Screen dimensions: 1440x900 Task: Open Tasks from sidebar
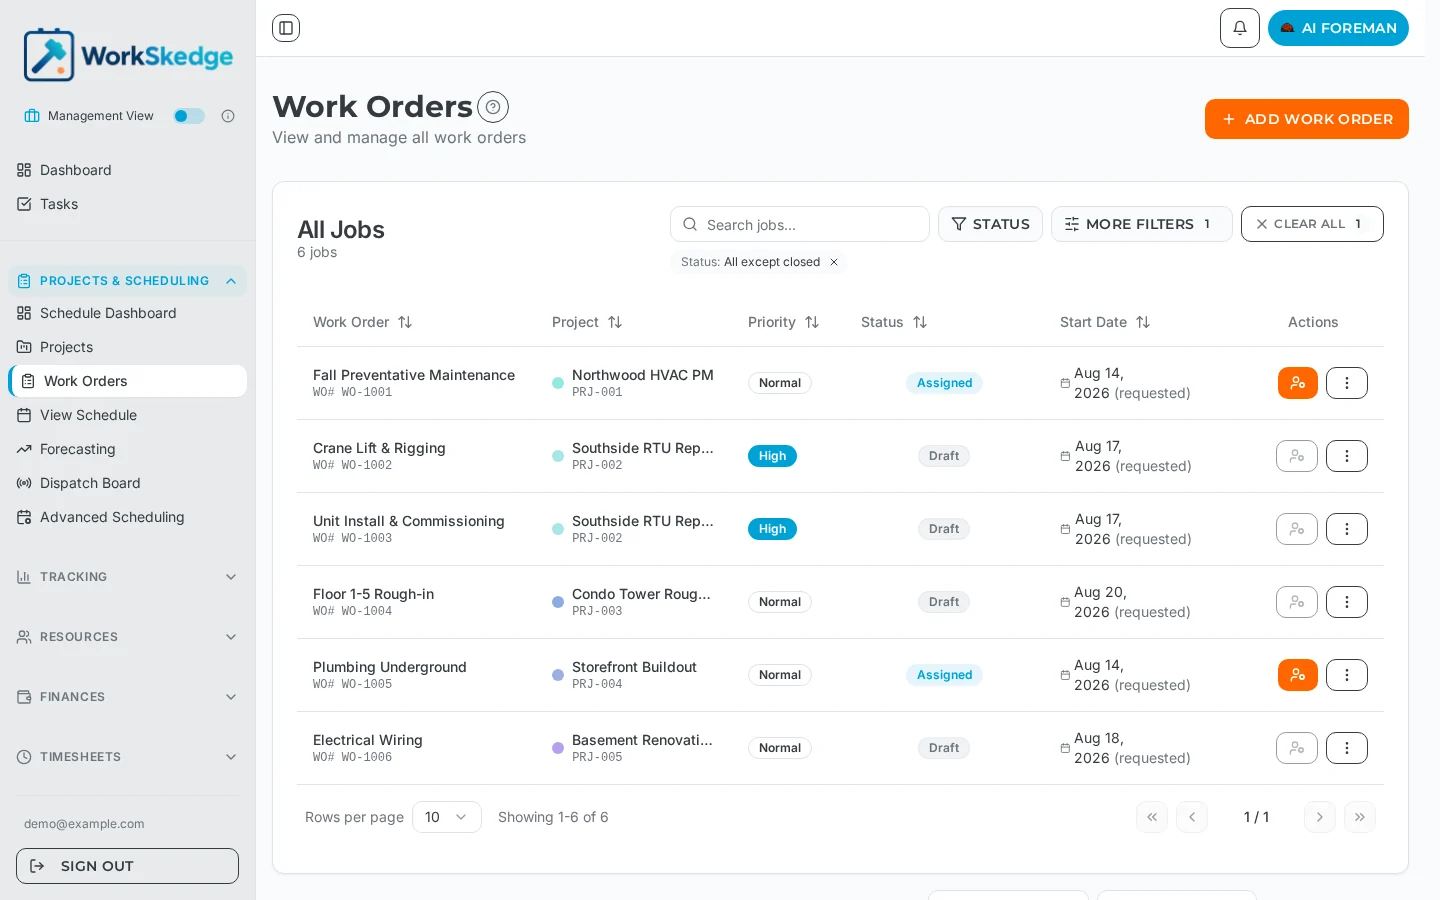point(127,204)
